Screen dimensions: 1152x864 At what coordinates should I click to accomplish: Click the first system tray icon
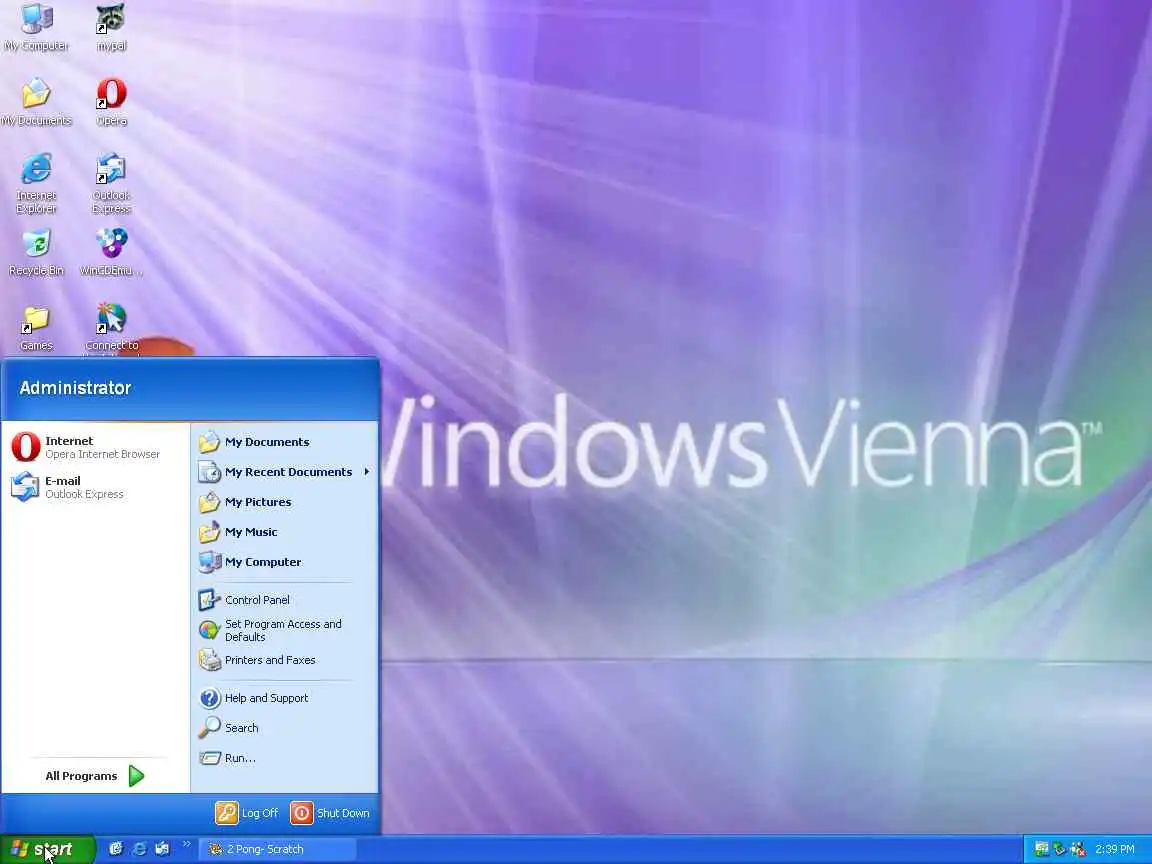pos(1041,849)
